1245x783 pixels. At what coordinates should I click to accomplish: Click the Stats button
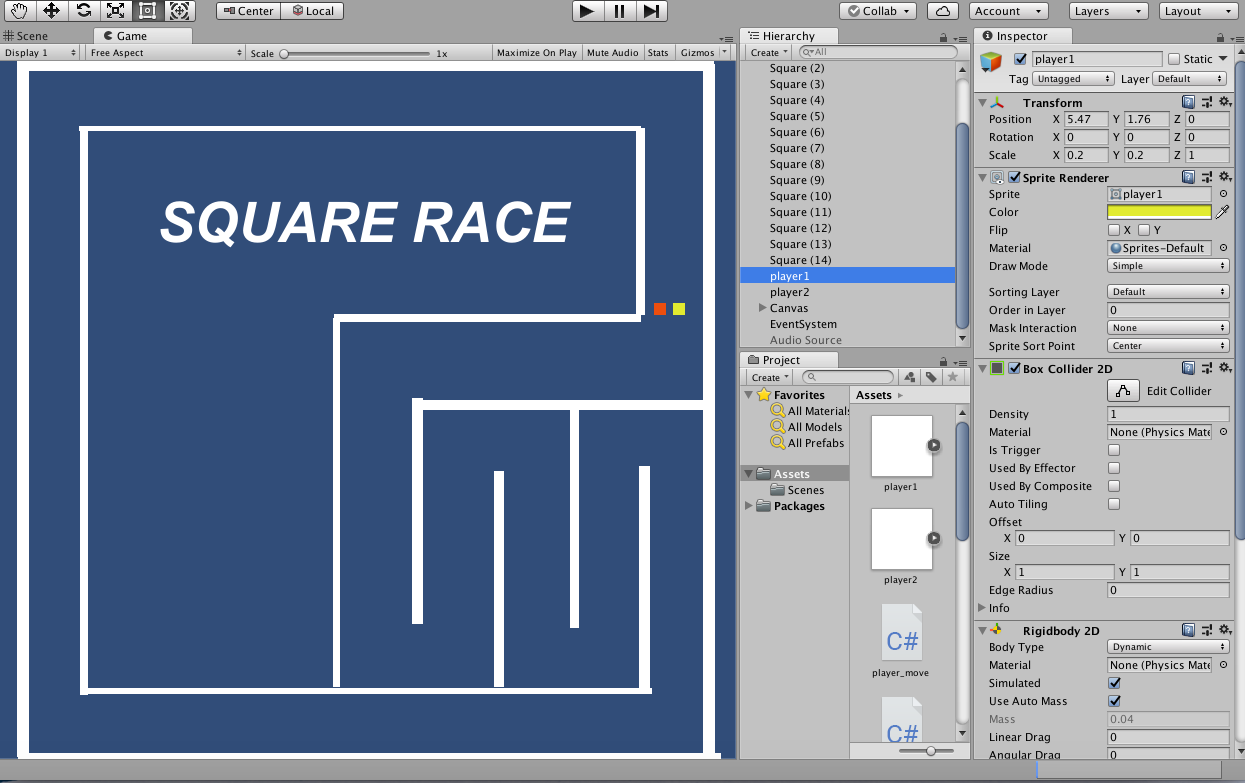point(658,53)
